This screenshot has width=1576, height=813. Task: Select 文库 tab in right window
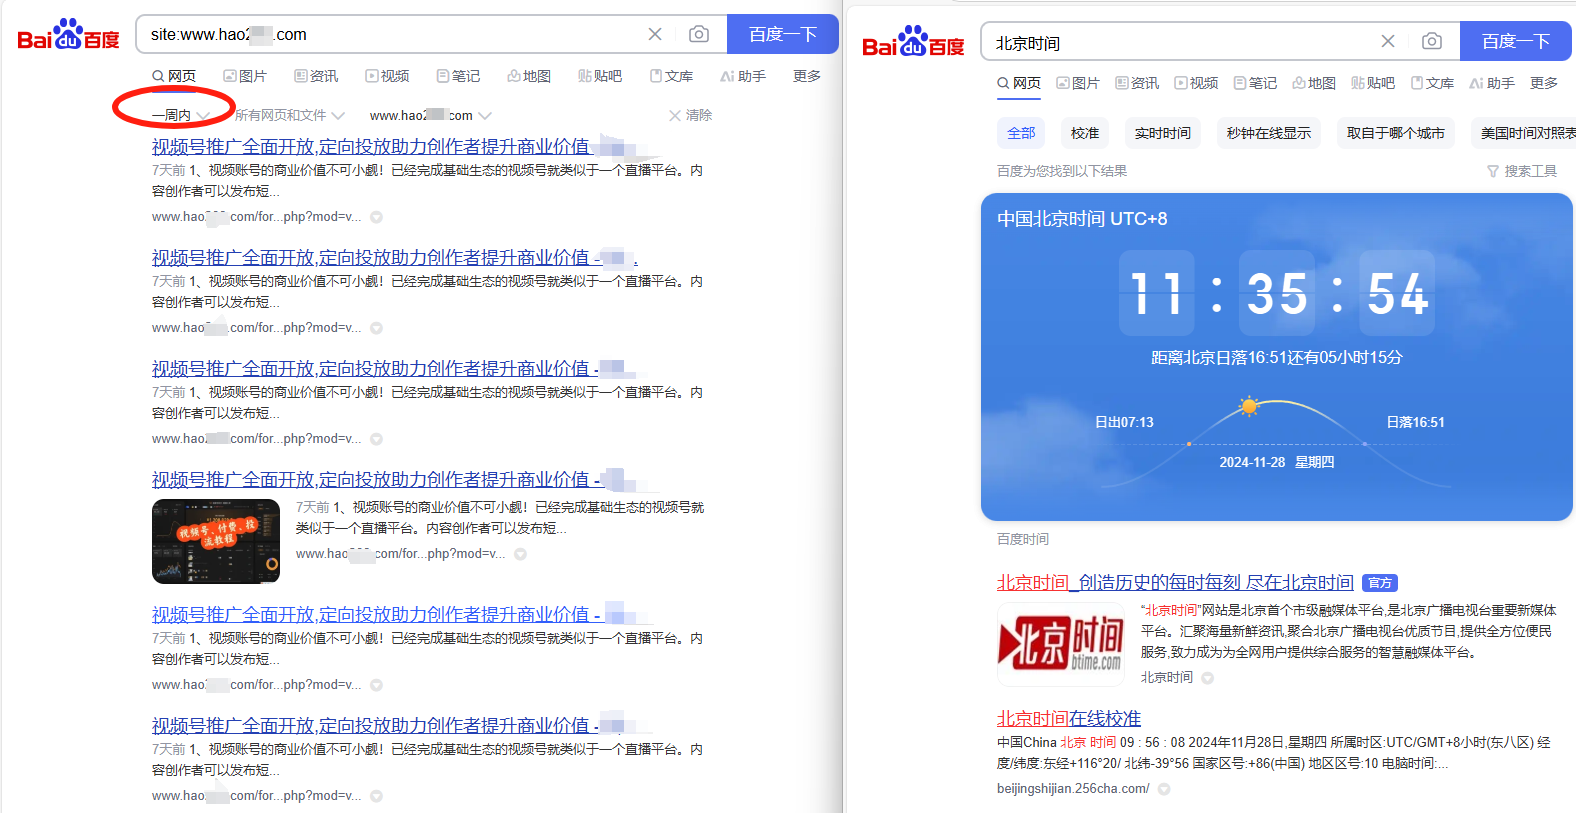click(x=1432, y=83)
